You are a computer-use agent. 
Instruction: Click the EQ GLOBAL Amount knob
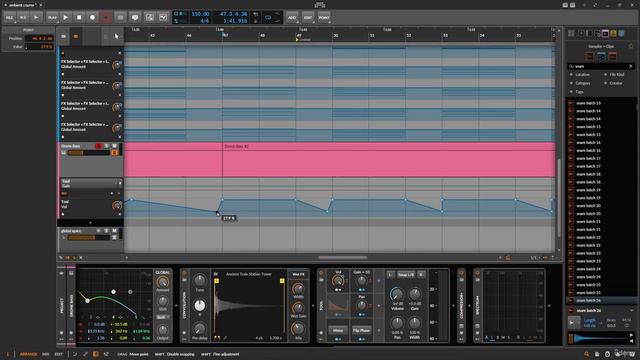pyautogui.click(x=162, y=282)
